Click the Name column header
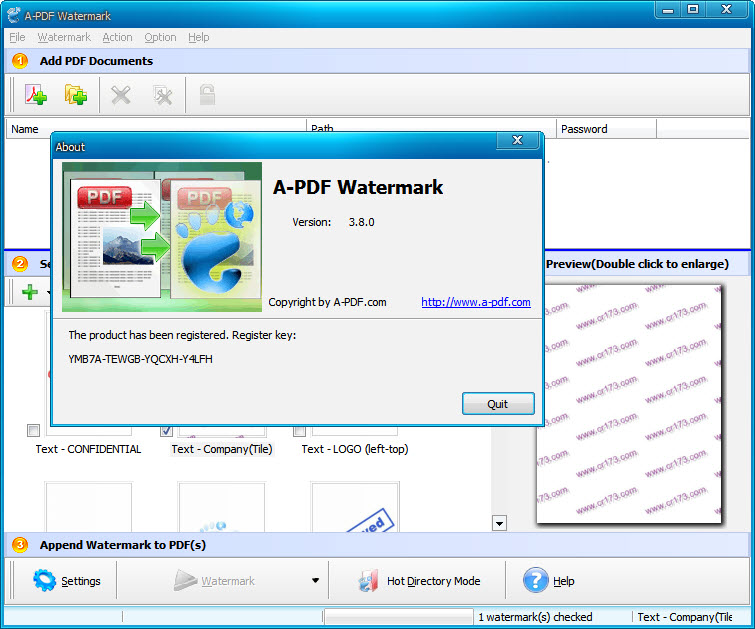This screenshot has width=755, height=629. pyautogui.click(x=156, y=129)
